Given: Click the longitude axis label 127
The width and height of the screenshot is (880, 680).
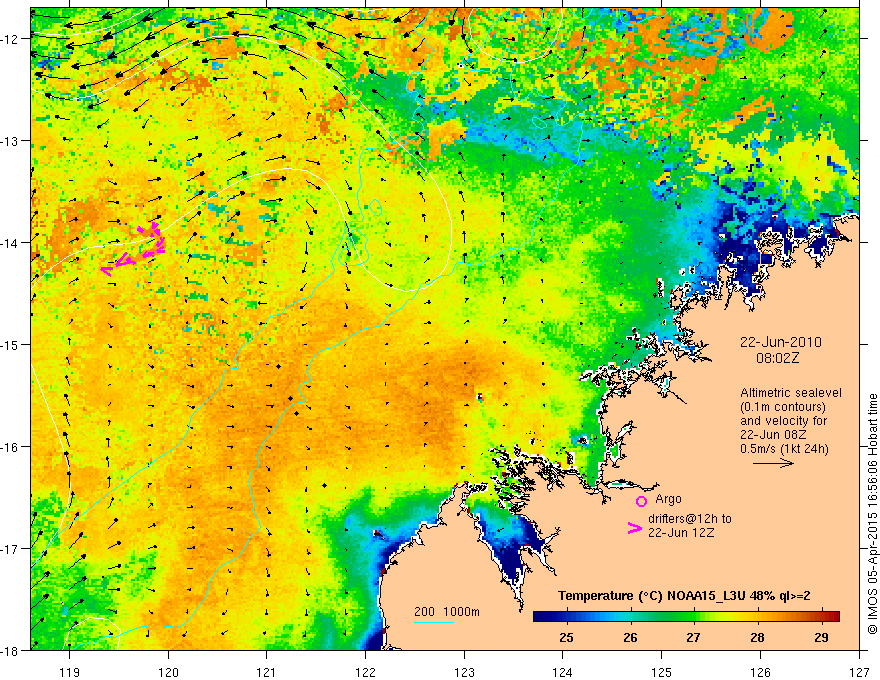Looking at the screenshot, I should pyautogui.click(x=859, y=672).
